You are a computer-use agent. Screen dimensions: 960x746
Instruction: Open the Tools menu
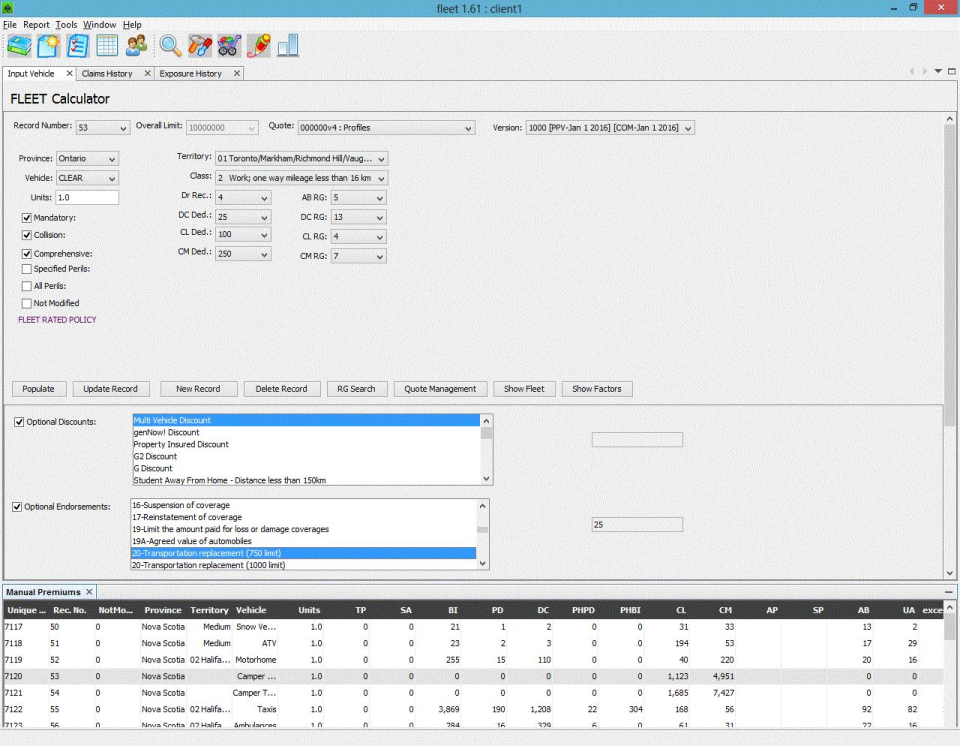(x=66, y=24)
